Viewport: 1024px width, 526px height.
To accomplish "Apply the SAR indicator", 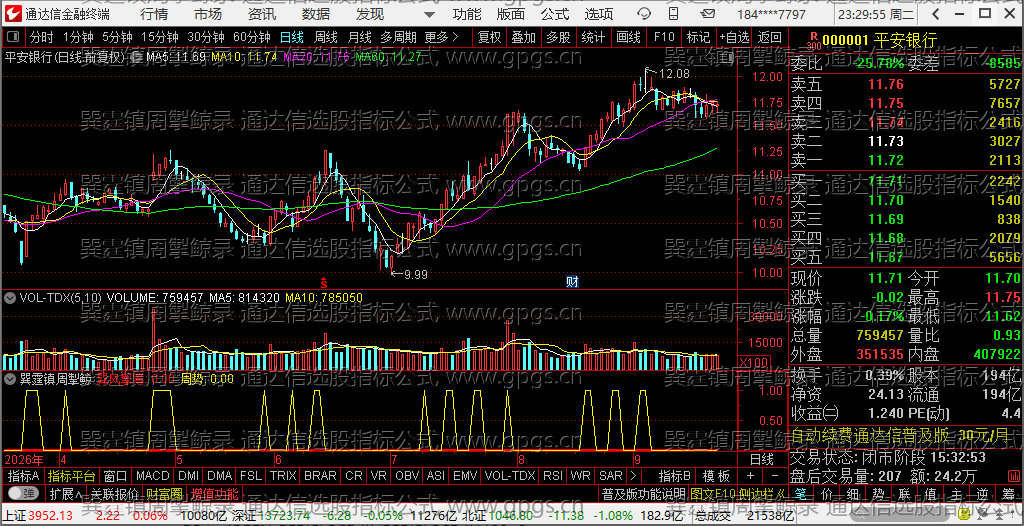I will pyautogui.click(x=611, y=475).
